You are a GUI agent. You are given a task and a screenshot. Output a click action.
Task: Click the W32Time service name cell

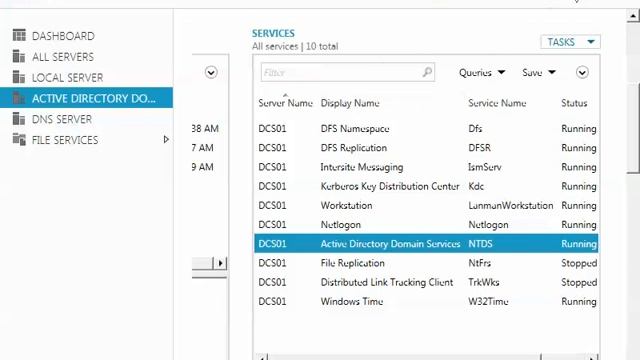(488, 301)
